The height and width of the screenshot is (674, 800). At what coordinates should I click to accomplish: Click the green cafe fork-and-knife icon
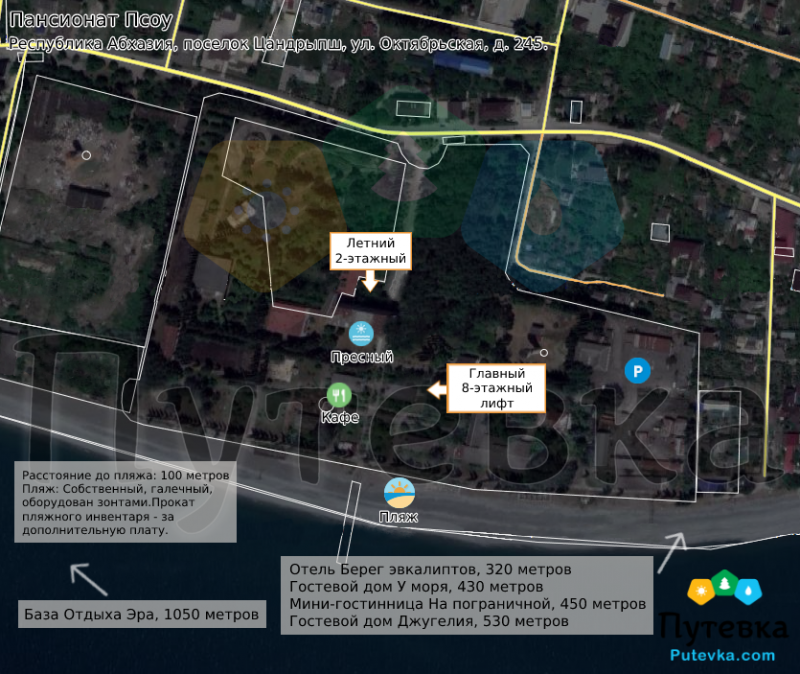(x=339, y=394)
